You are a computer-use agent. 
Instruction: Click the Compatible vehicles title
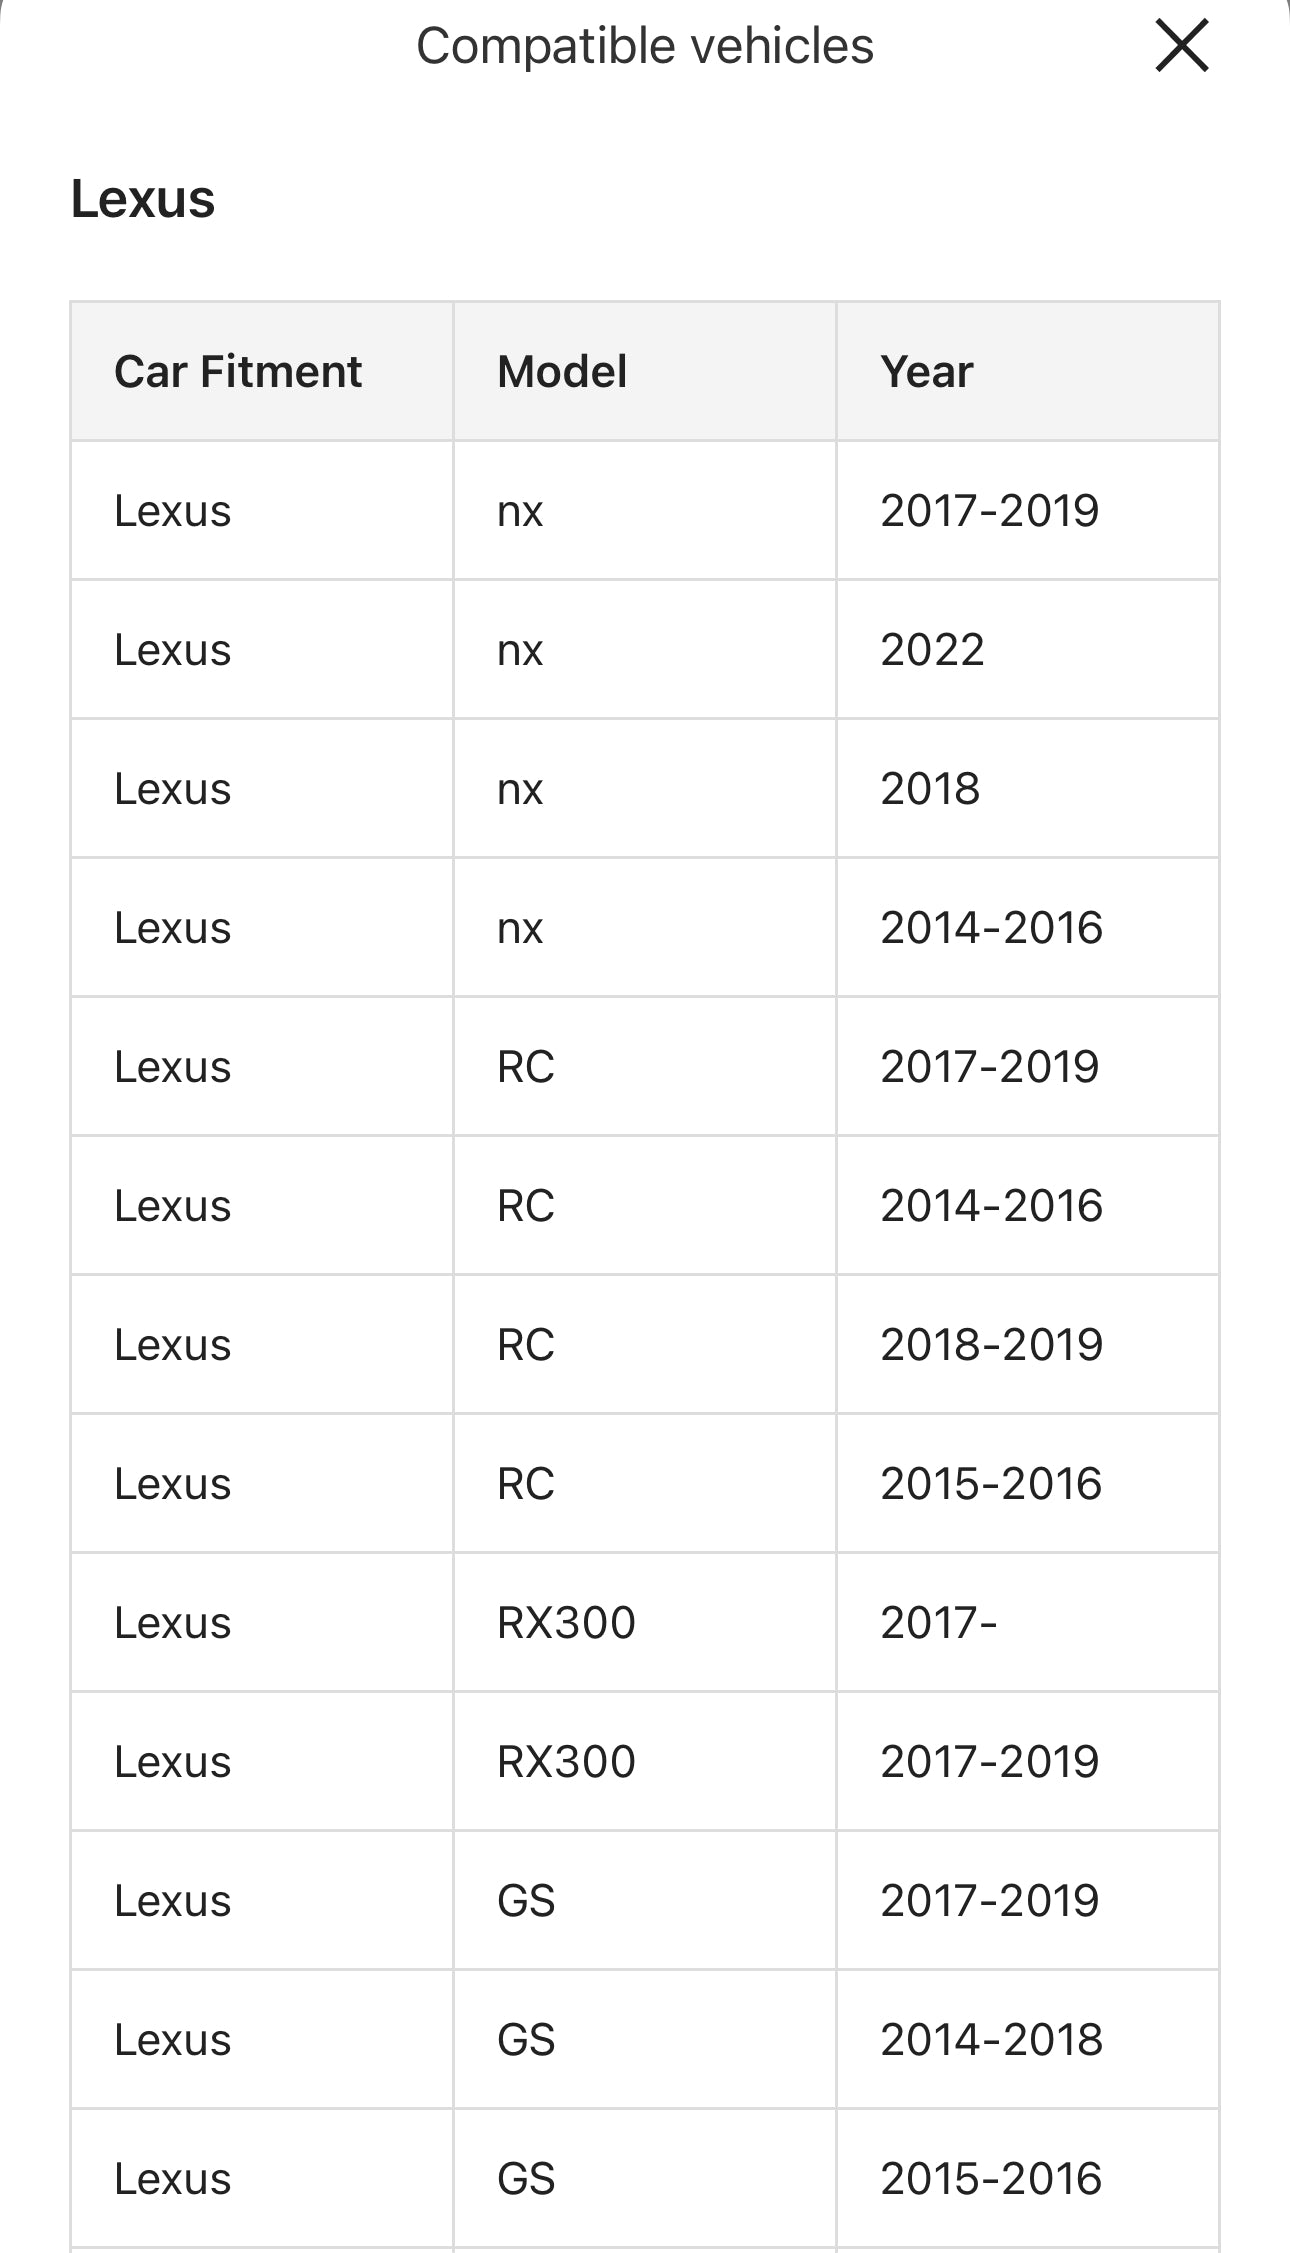[x=645, y=46]
